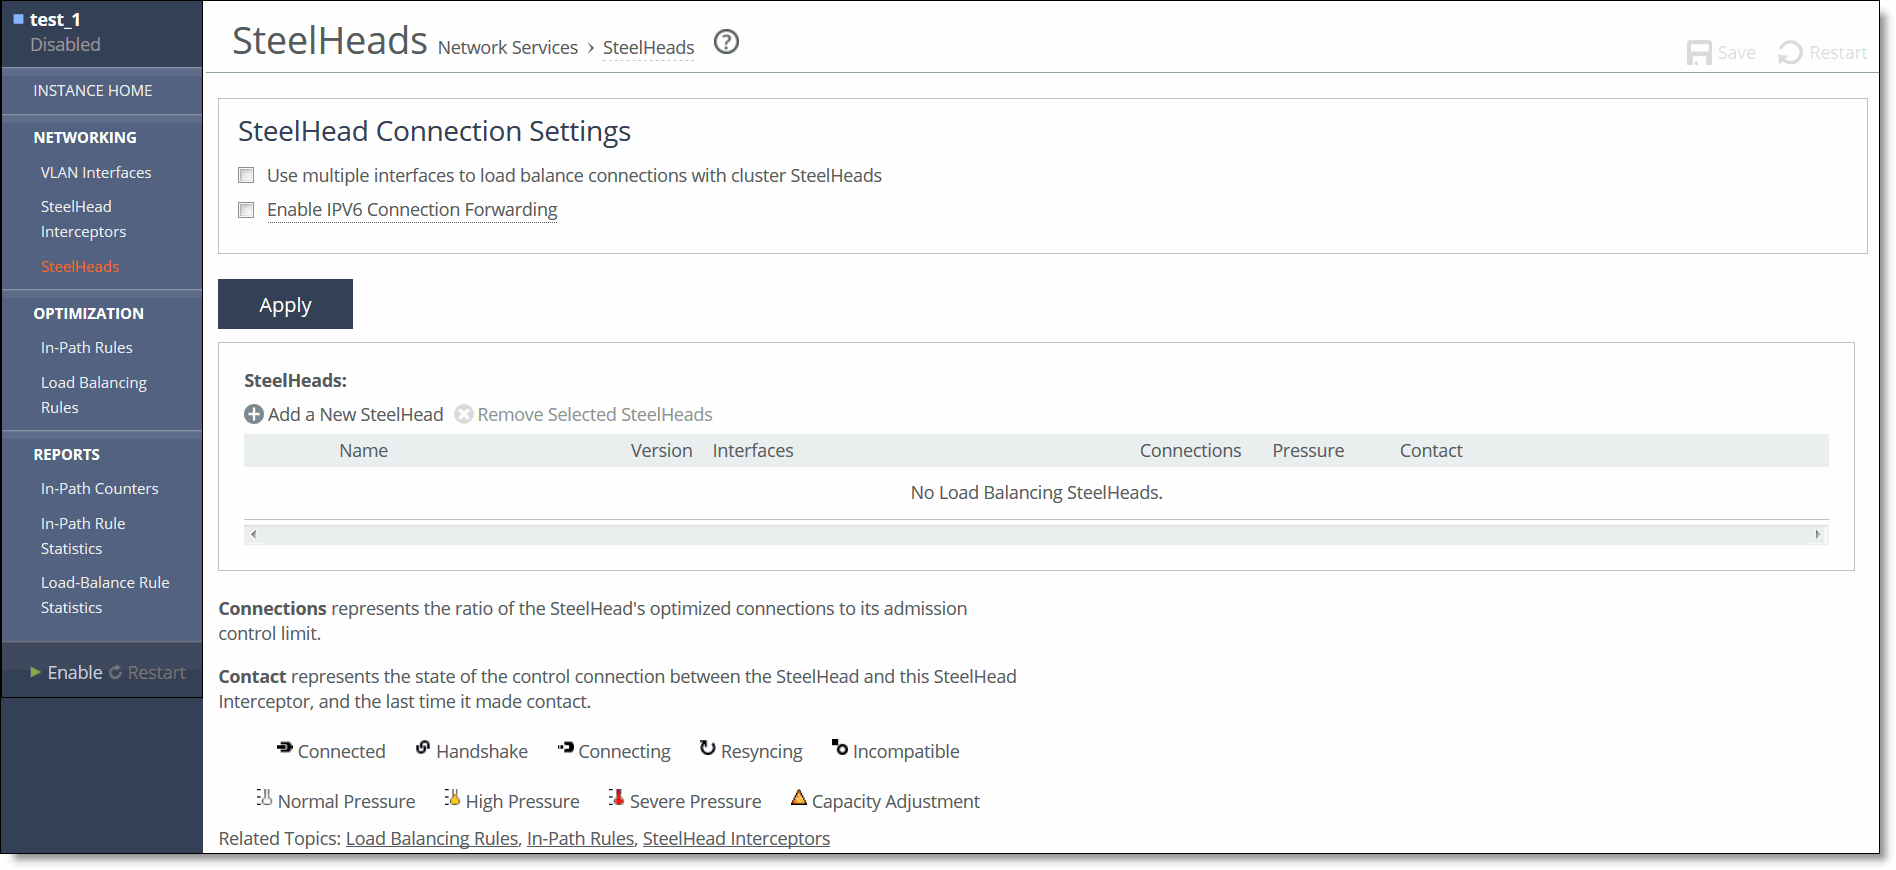This screenshot has height=870, width=1896.
Task: Open the SteelHead Interceptors related topic link
Action: pos(736,838)
